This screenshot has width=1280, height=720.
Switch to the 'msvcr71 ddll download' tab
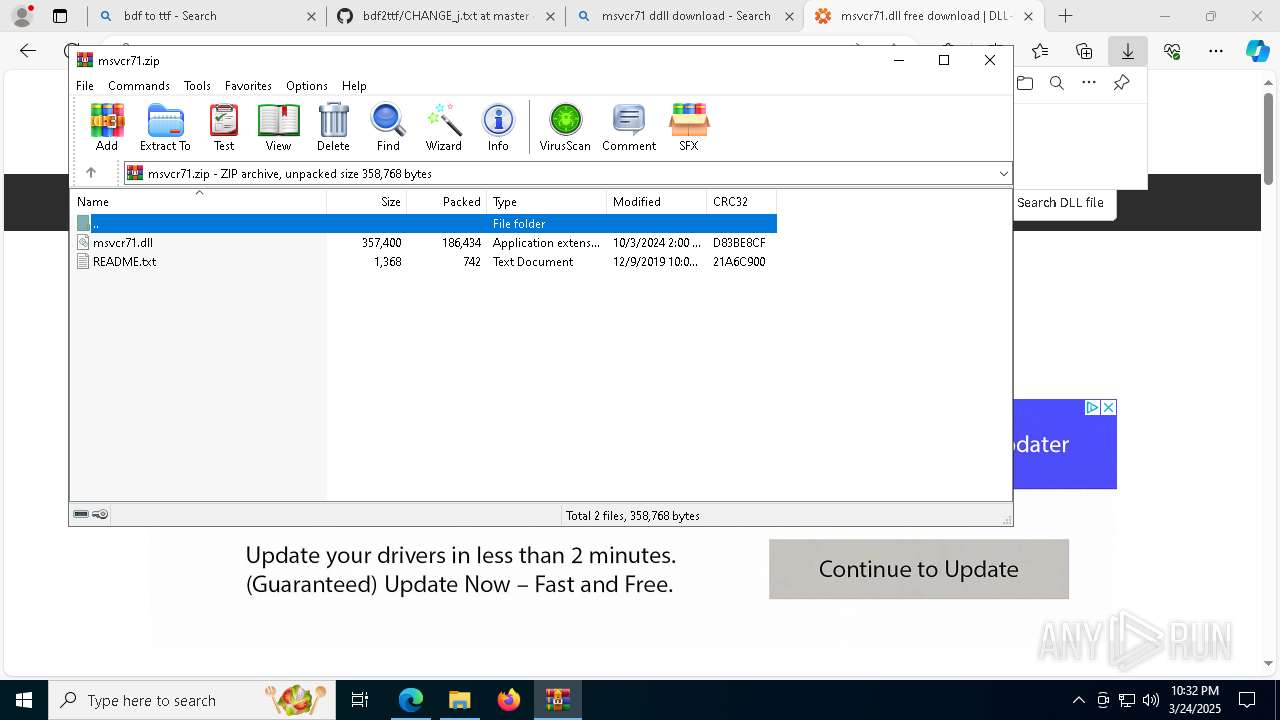684,16
